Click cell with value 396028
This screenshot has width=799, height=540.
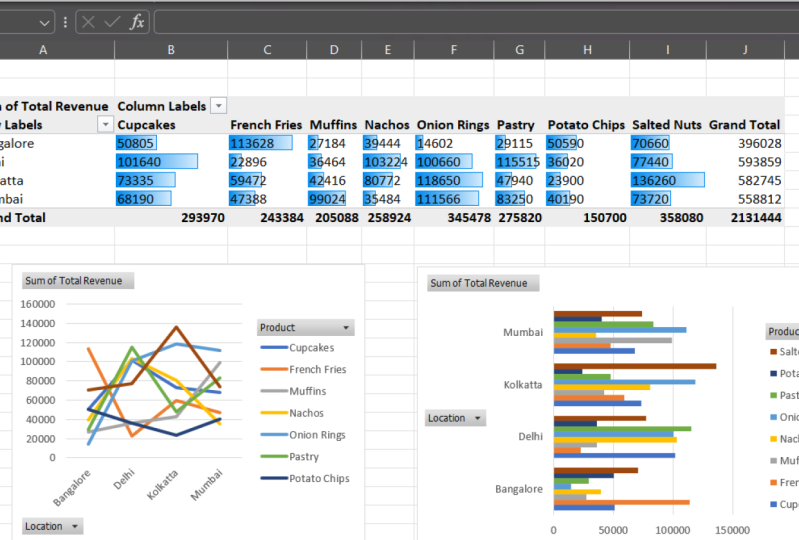tap(745, 143)
